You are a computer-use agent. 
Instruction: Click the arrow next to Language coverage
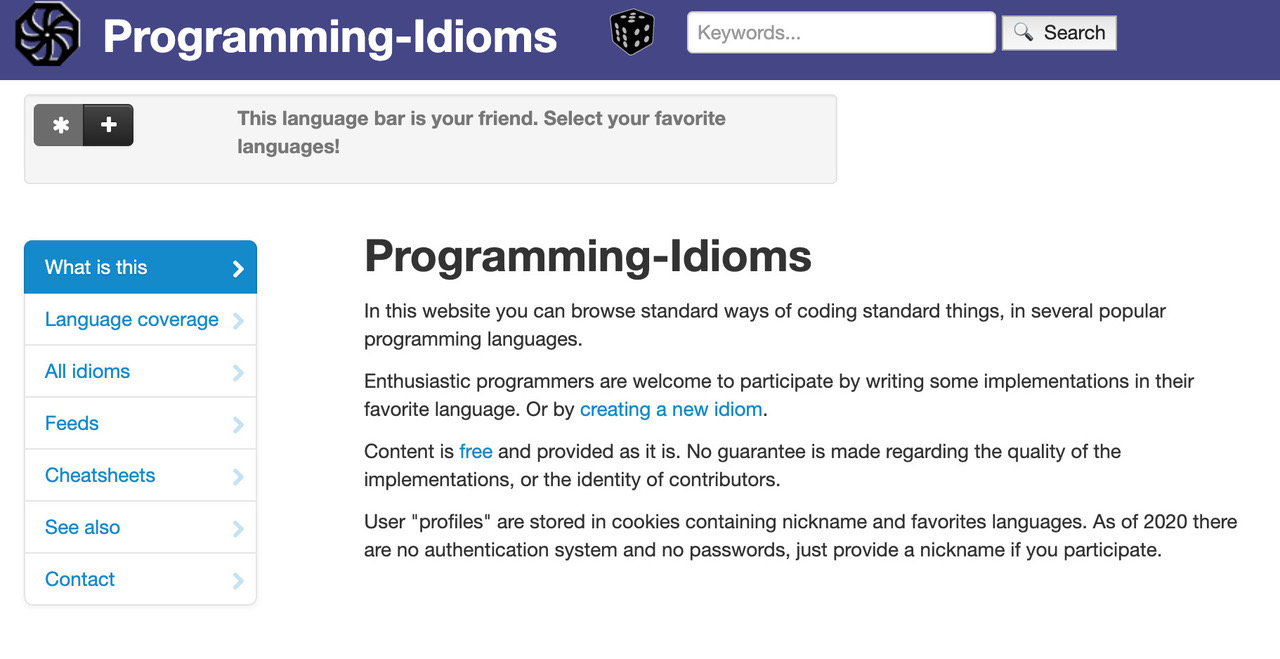[238, 320]
